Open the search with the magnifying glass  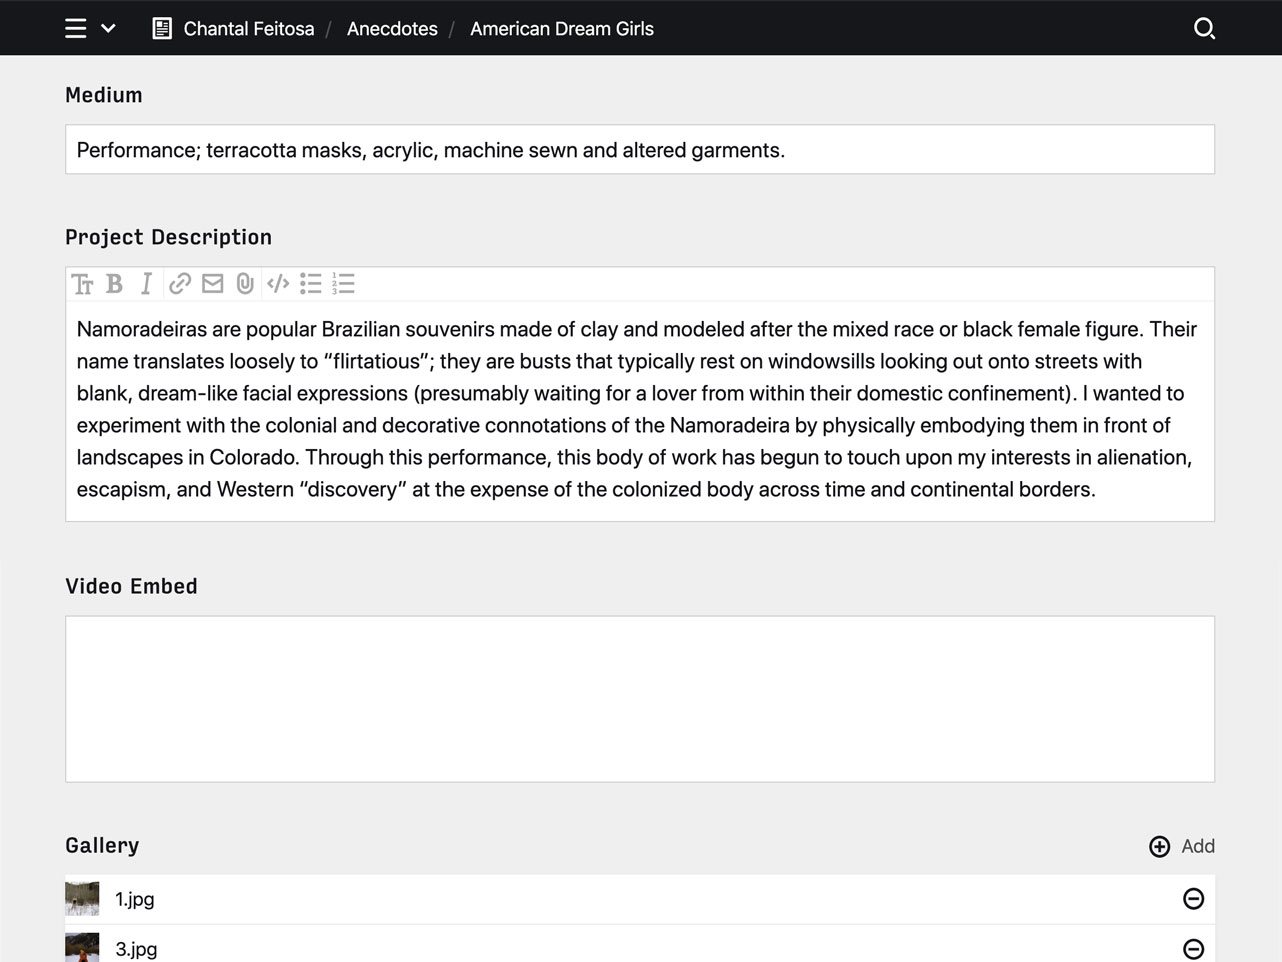[x=1204, y=29]
